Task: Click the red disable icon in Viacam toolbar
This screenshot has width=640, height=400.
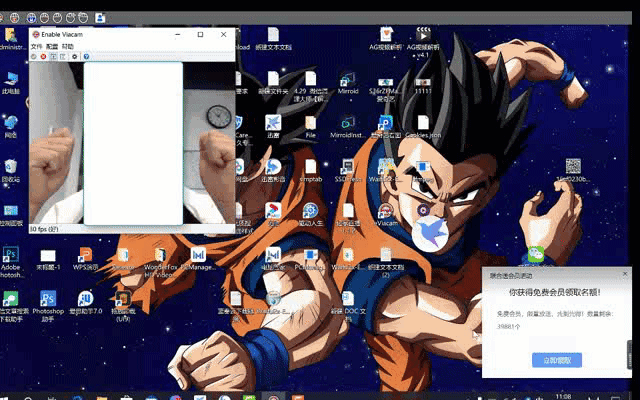Action: pyautogui.click(x=43, y=56)
